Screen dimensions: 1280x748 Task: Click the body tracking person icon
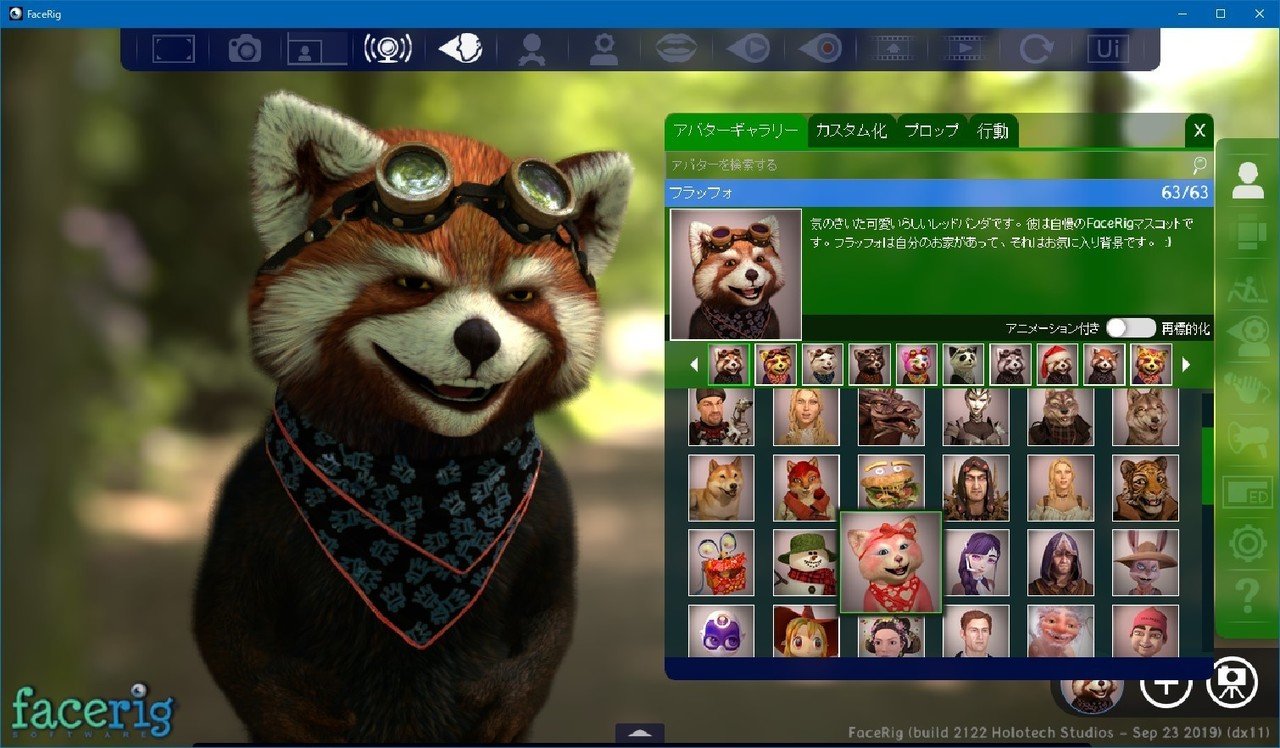point(530,49)
